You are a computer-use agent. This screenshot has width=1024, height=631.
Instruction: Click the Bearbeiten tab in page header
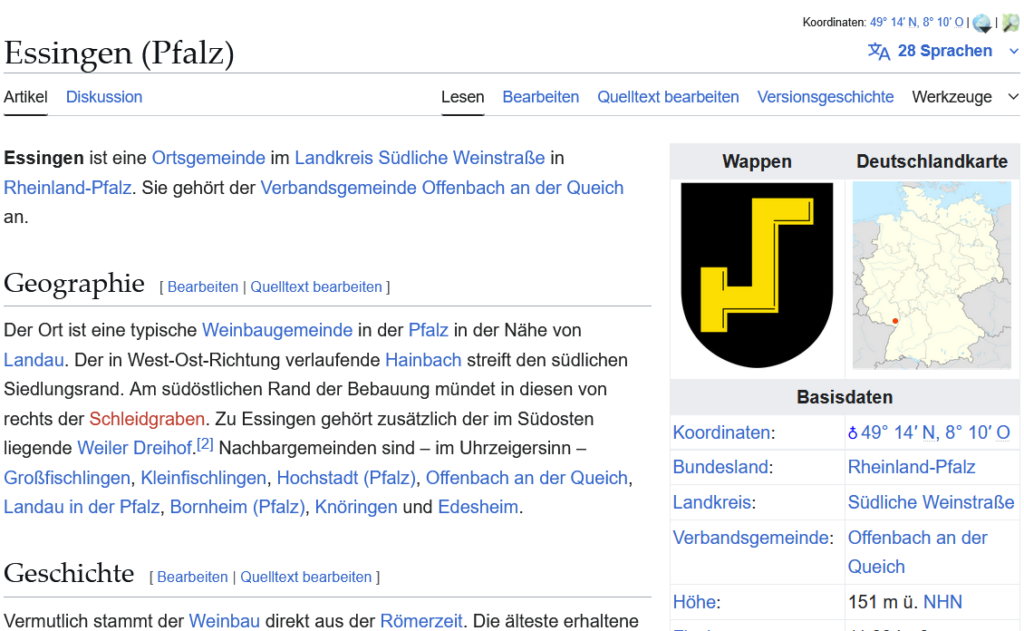point(540,97)
